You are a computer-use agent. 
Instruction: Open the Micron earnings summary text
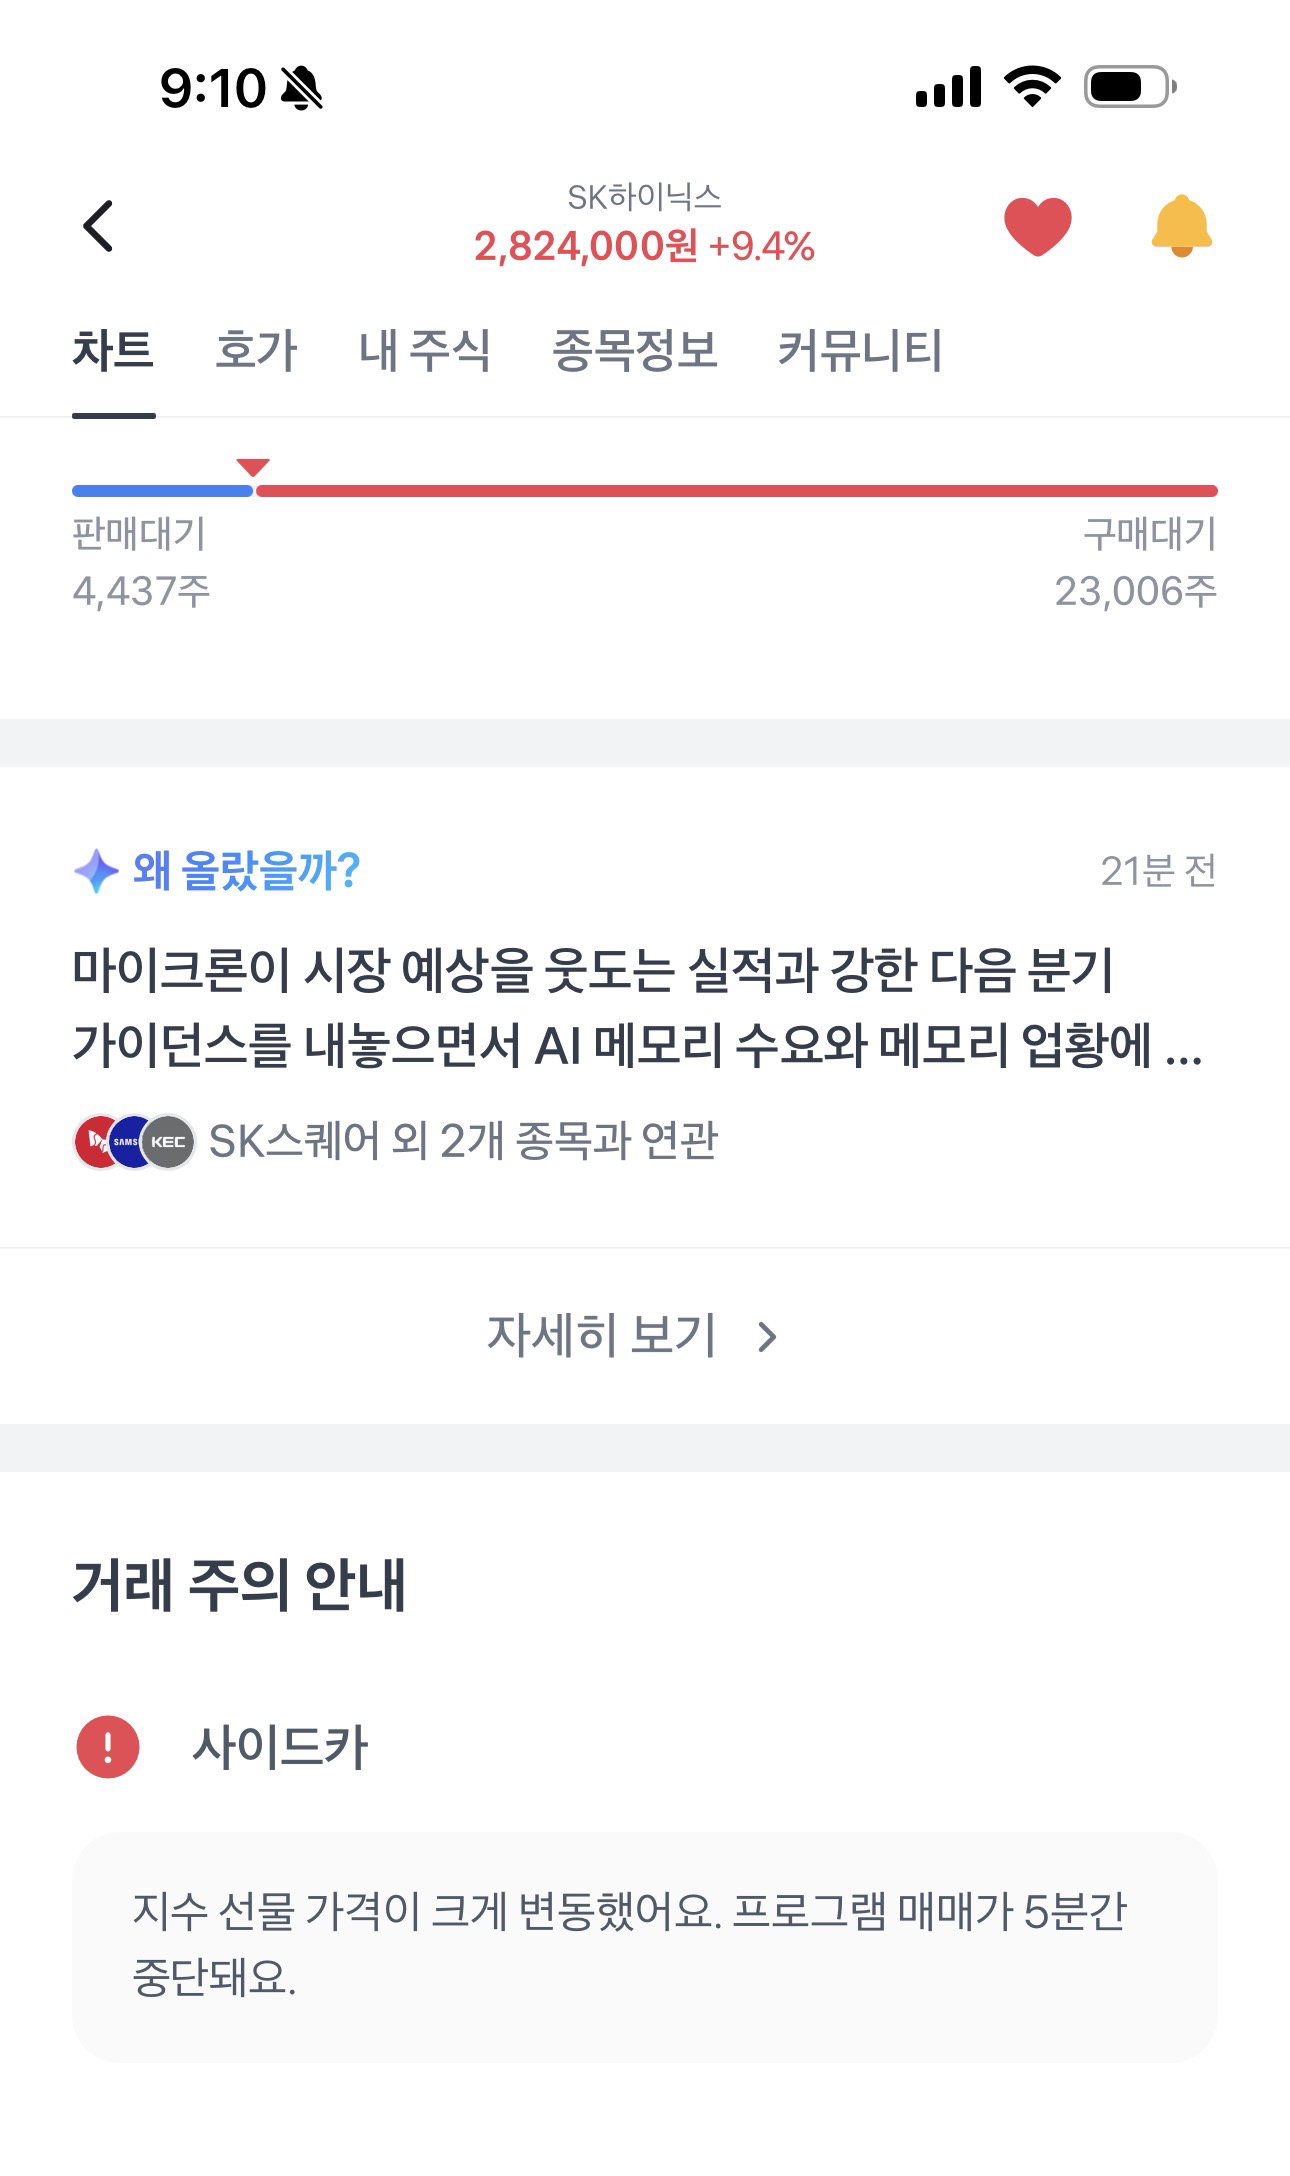638,1007
